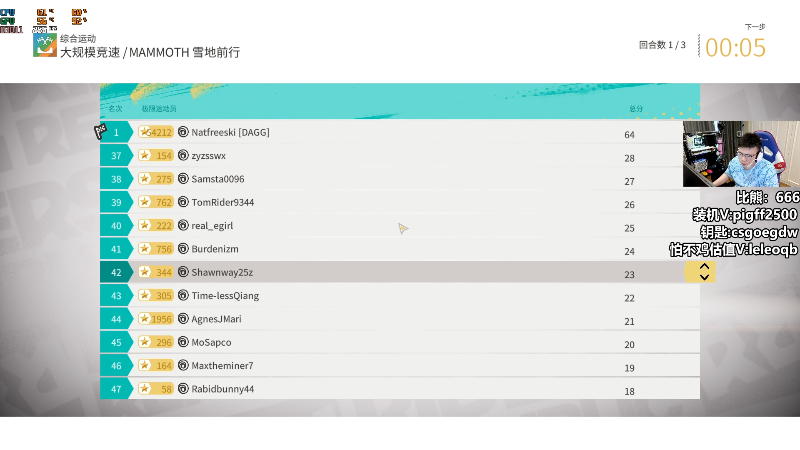The height and width of the screenshot is (450, 800).
Task: Click the mass race event icon
Action: pyautogui.click(x=45, y=45)
